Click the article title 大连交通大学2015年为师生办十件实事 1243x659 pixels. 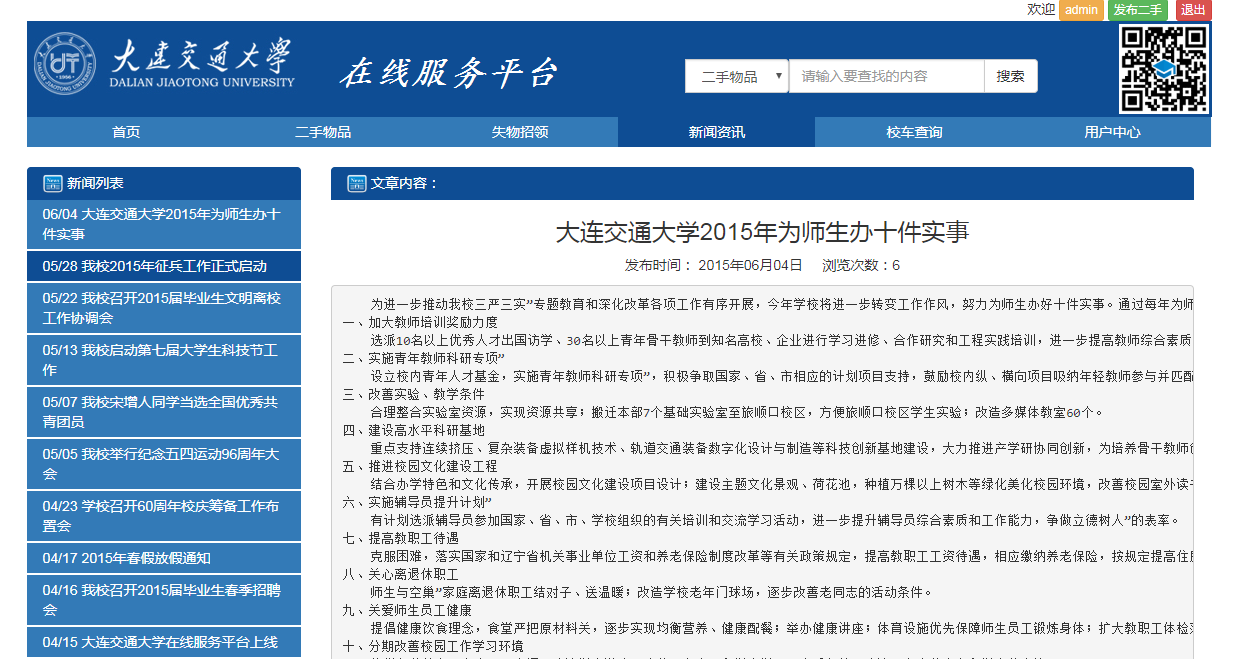(762, 232)
